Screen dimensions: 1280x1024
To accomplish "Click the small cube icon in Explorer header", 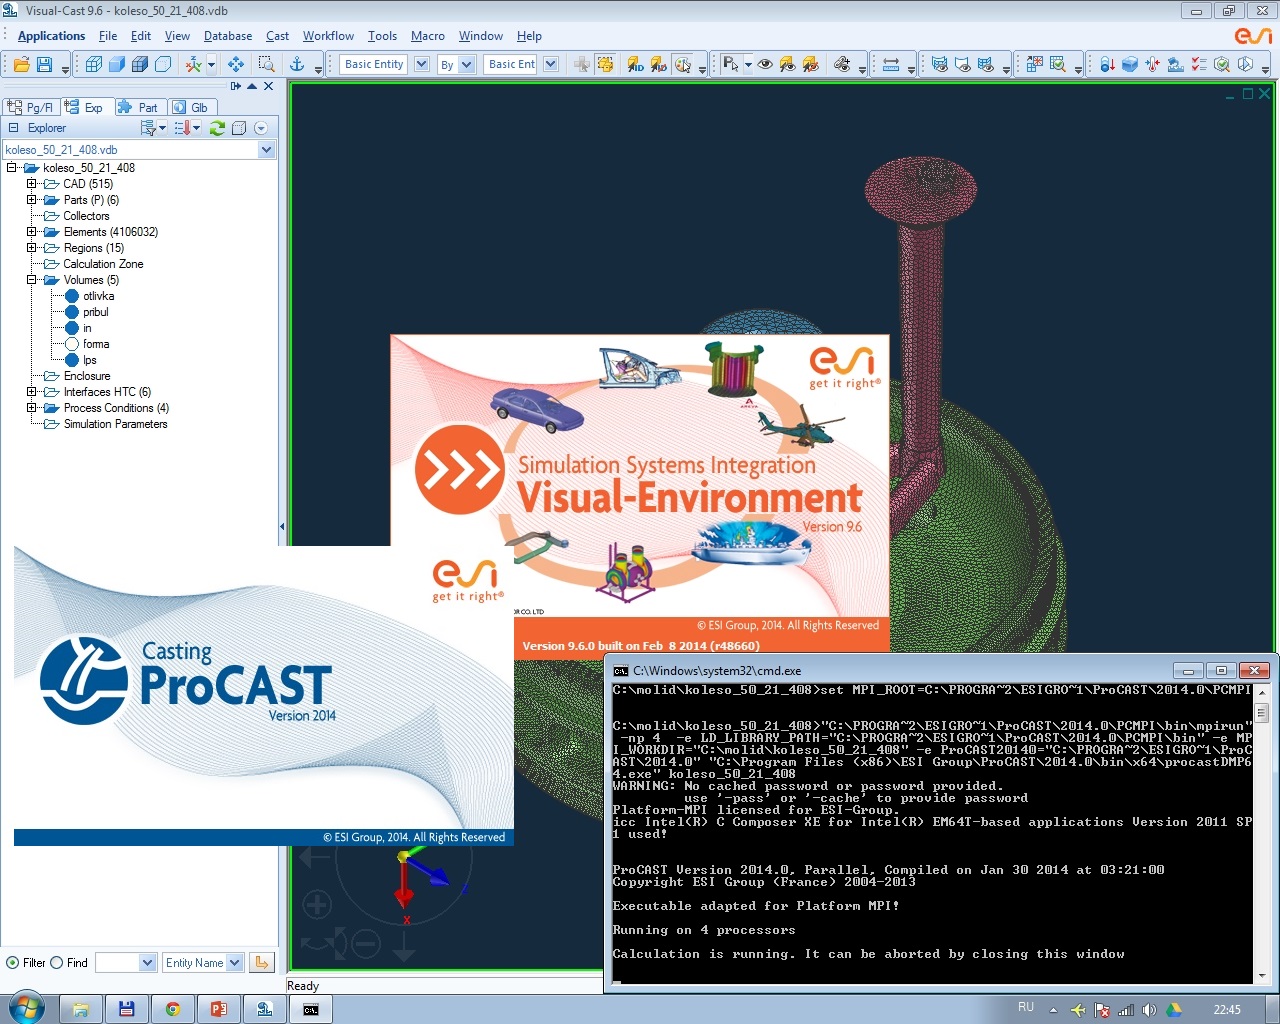I will (239, 128).
